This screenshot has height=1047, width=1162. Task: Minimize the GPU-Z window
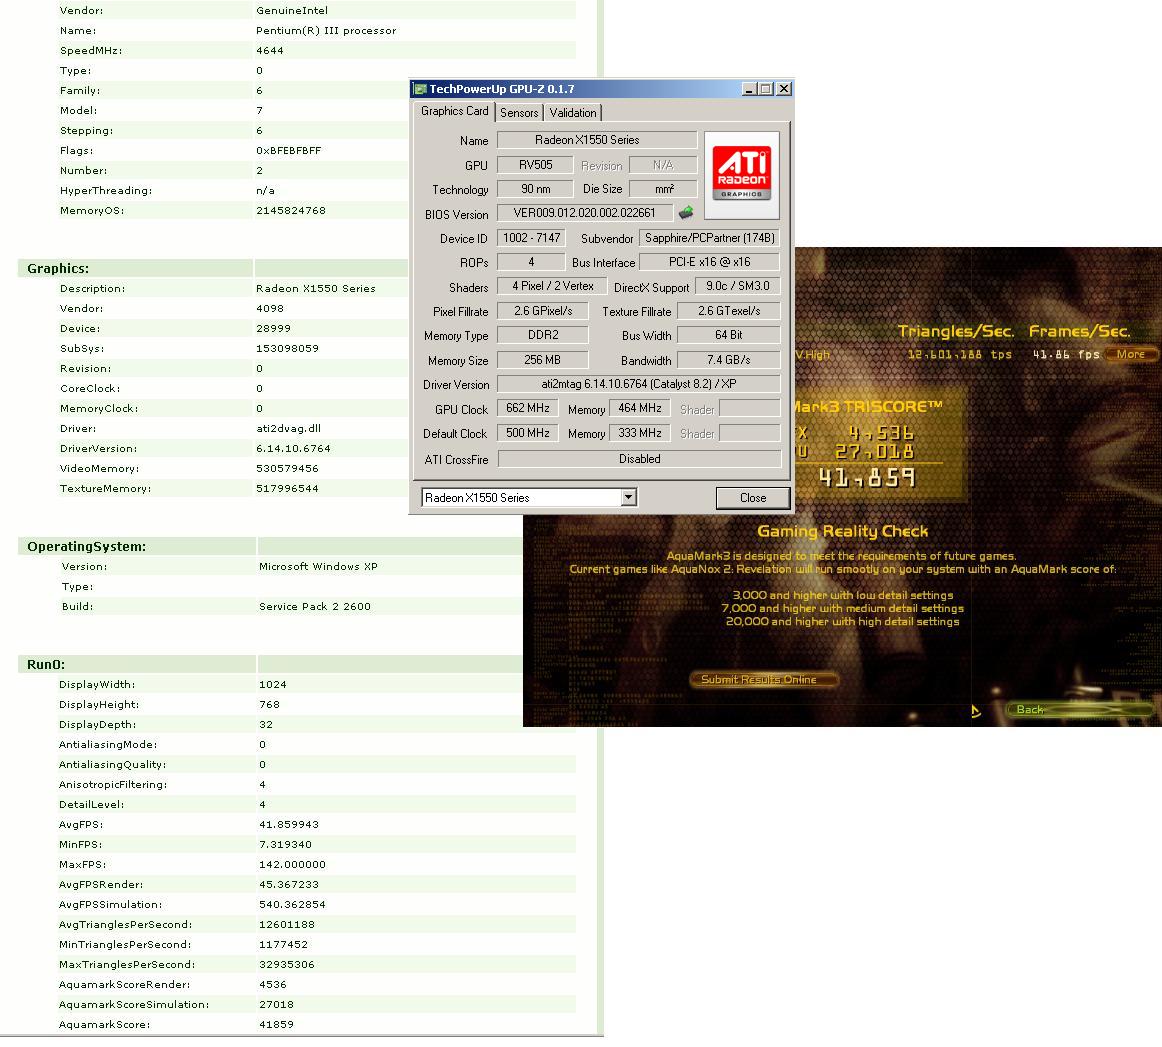749,89
